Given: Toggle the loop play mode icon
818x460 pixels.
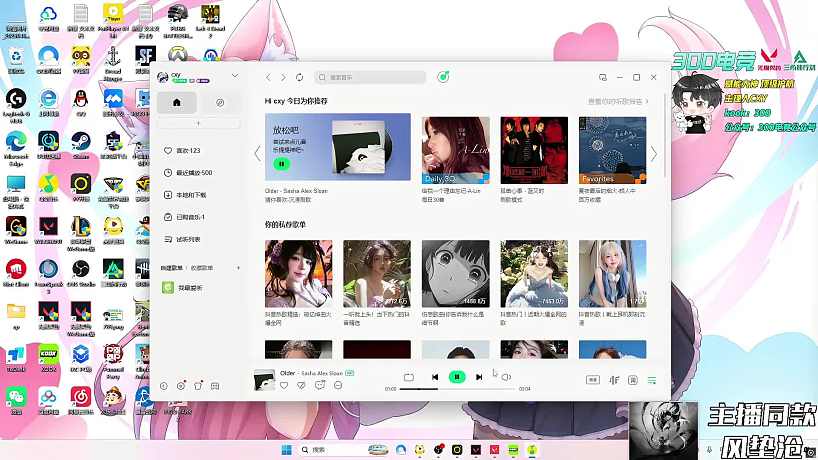Looking at the screenshot, I should pos(409,377).
